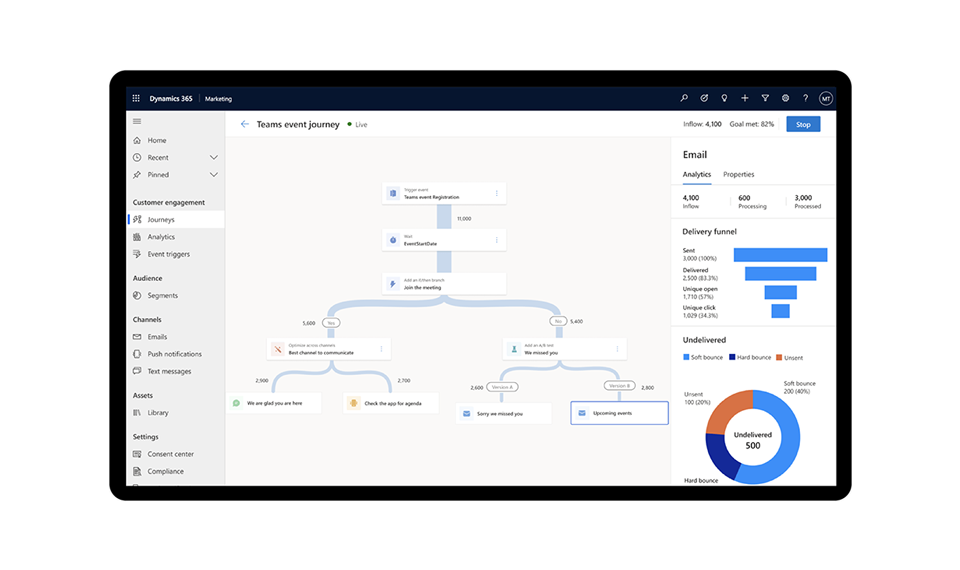Click the MT user avatar
The width and height of the screenshot is (960, 570).
(826, 99)
